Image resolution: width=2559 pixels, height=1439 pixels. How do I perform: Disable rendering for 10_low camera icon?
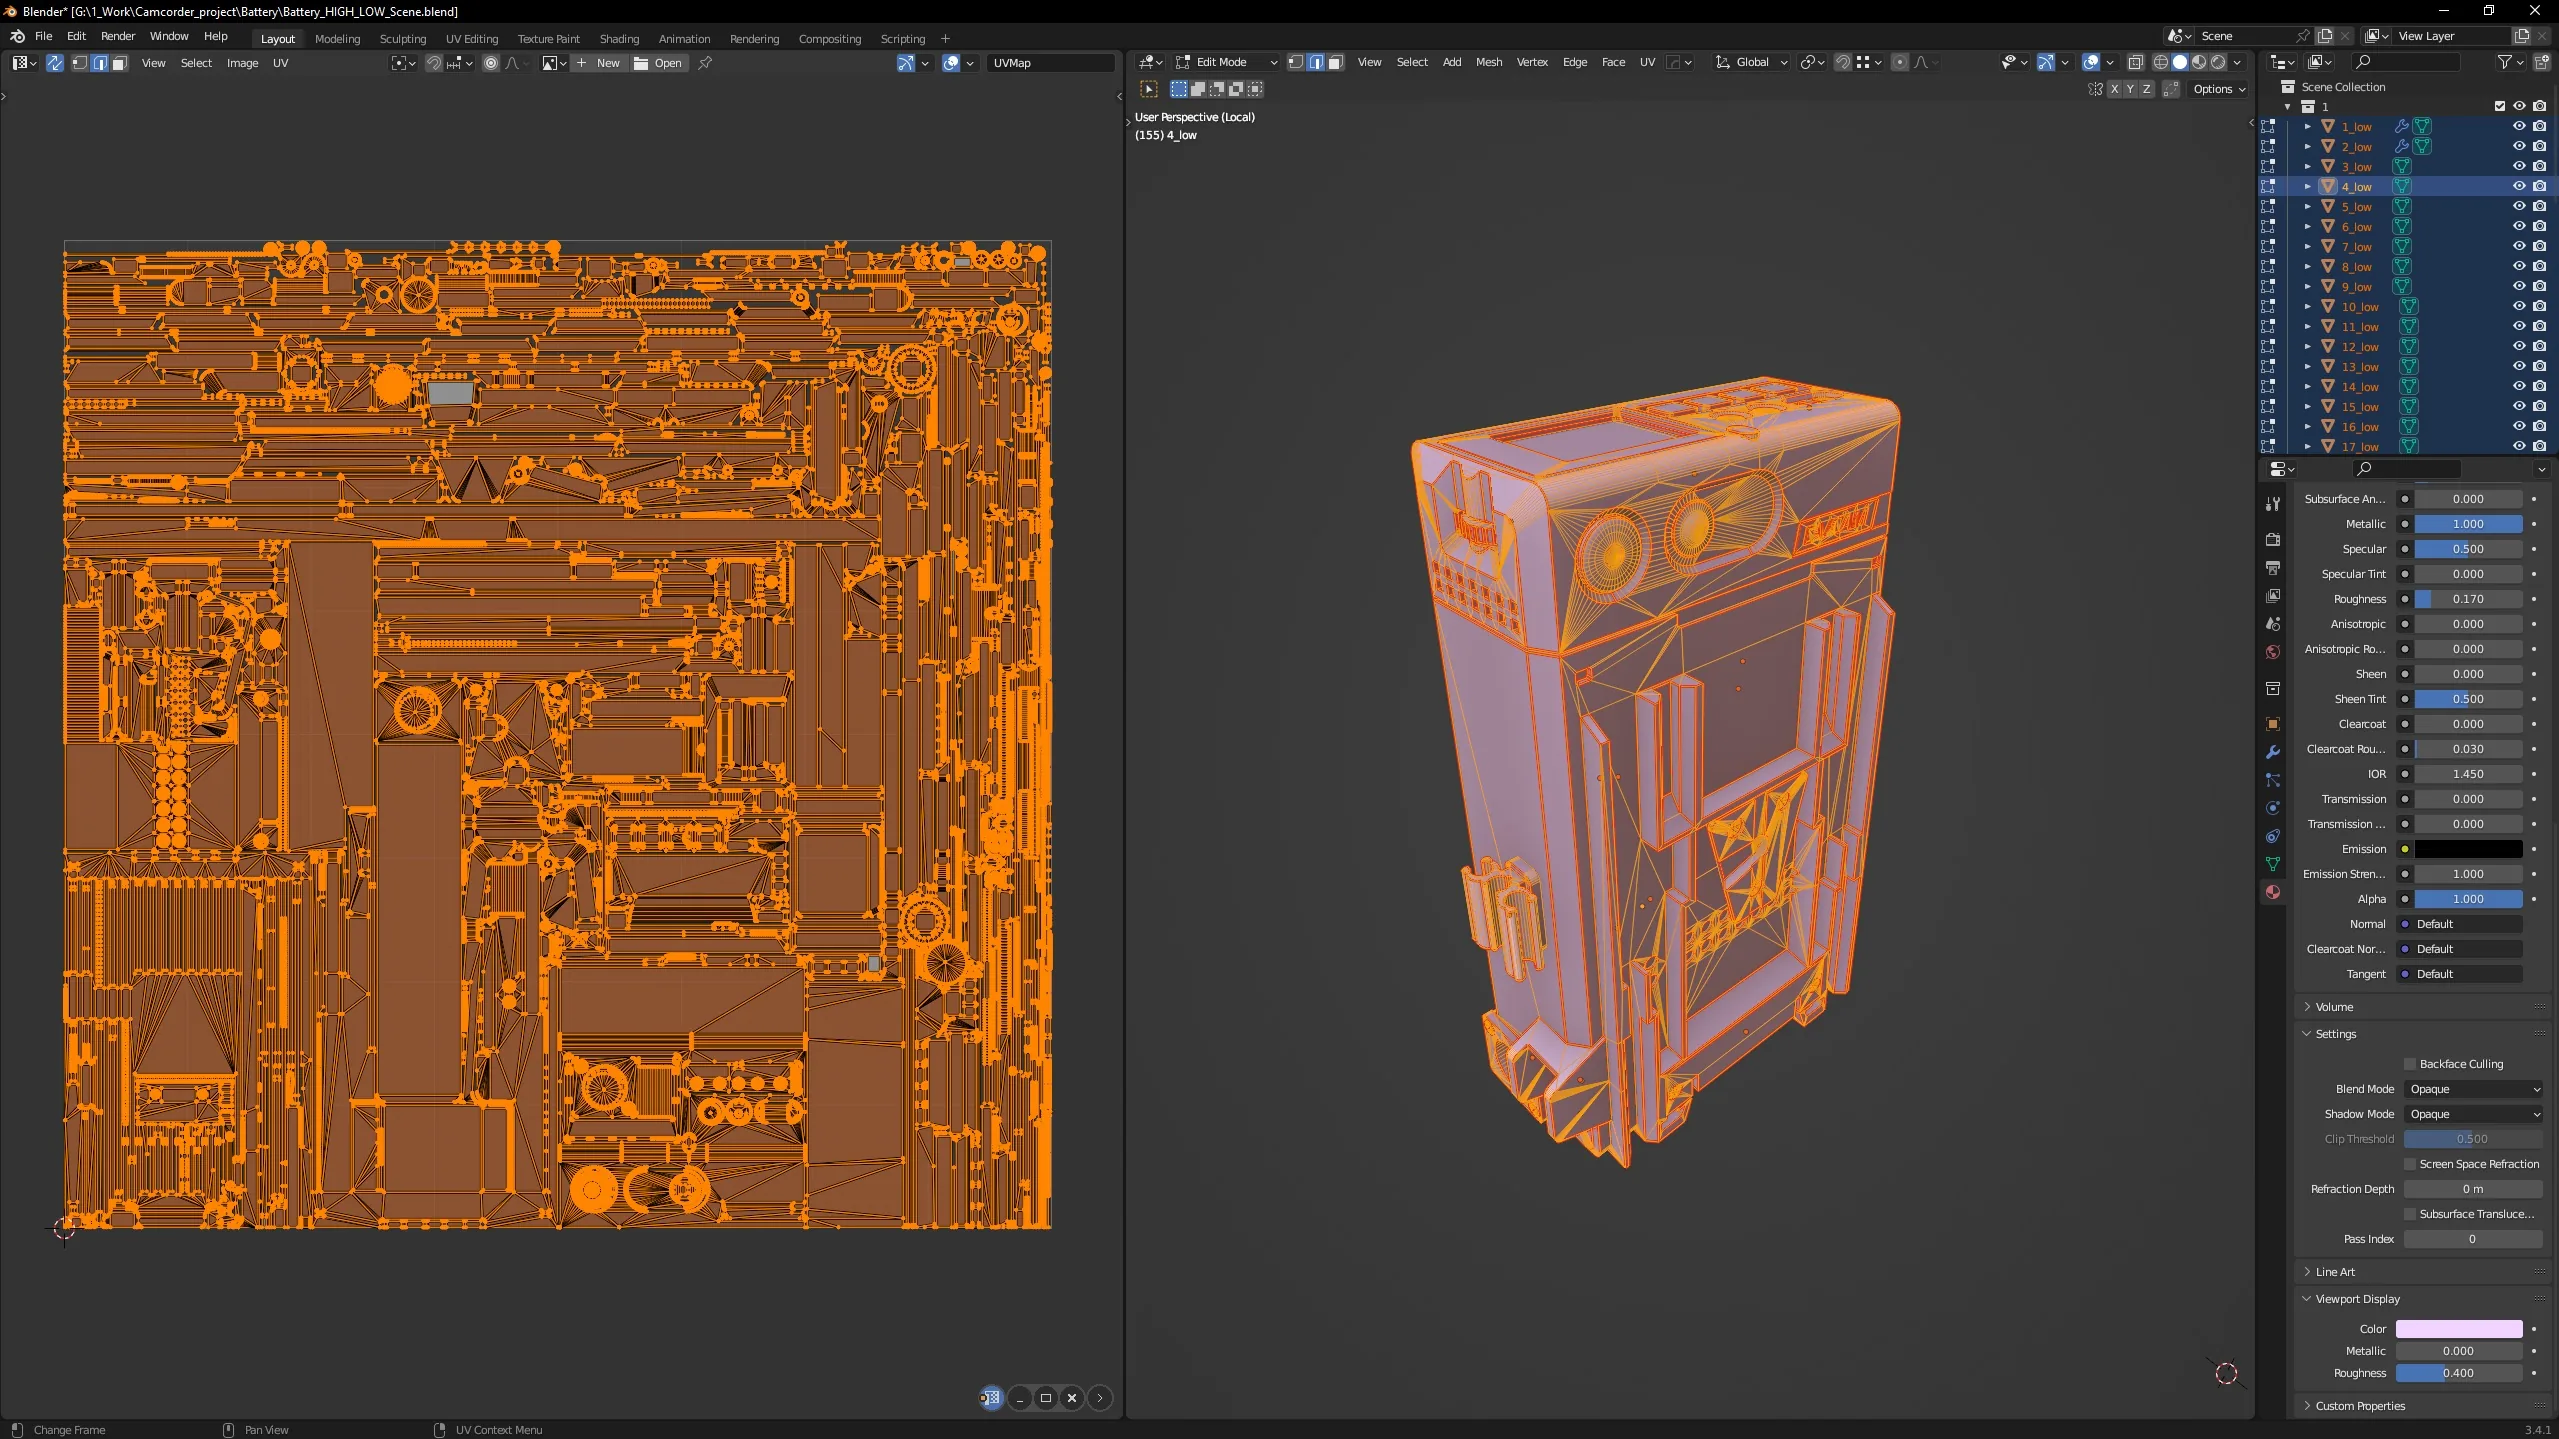(x=2539, y=306)
